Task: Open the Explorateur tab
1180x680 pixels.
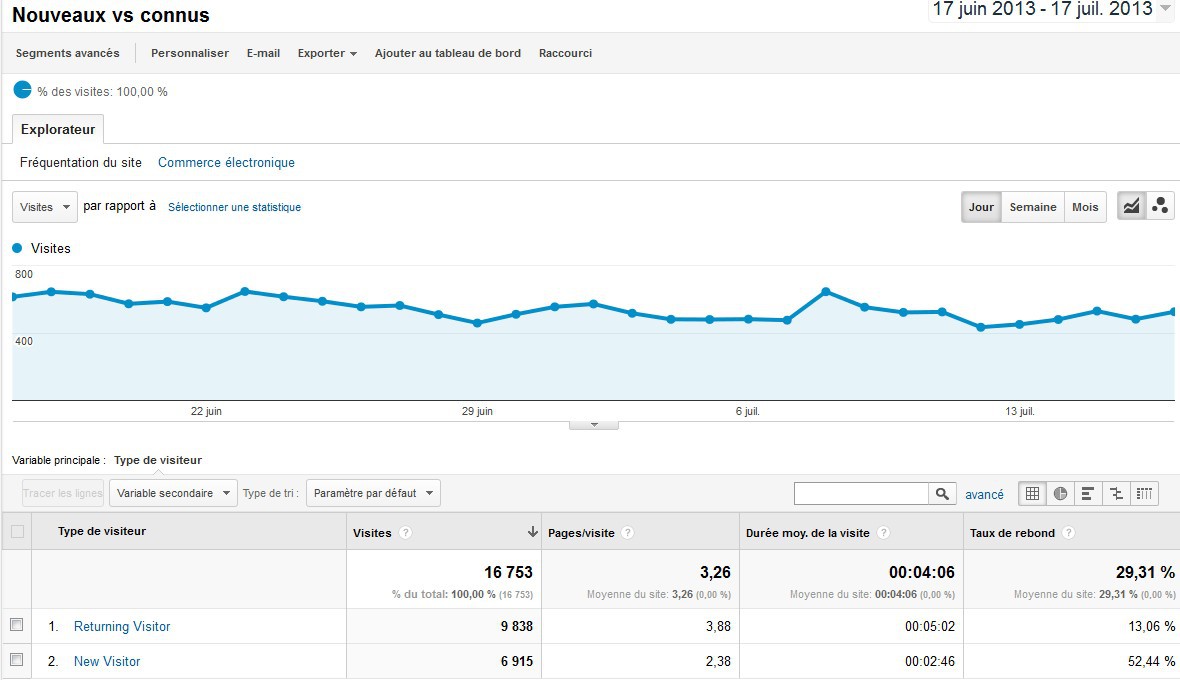Action: 58,129
